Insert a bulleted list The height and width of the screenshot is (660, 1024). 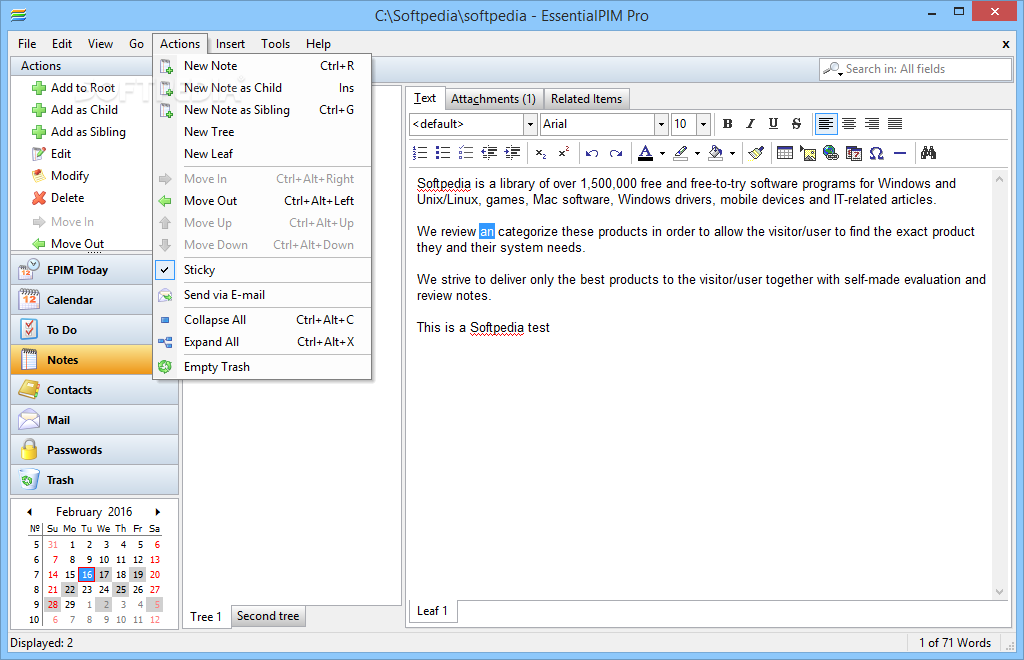pyautogui.click(x=443, y=153)
